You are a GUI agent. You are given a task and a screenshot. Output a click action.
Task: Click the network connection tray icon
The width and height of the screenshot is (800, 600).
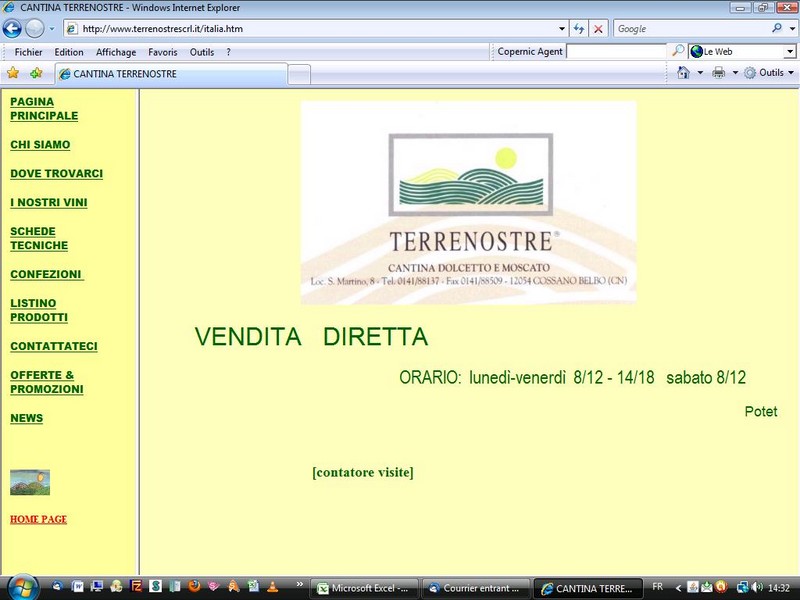click(743, 587)
